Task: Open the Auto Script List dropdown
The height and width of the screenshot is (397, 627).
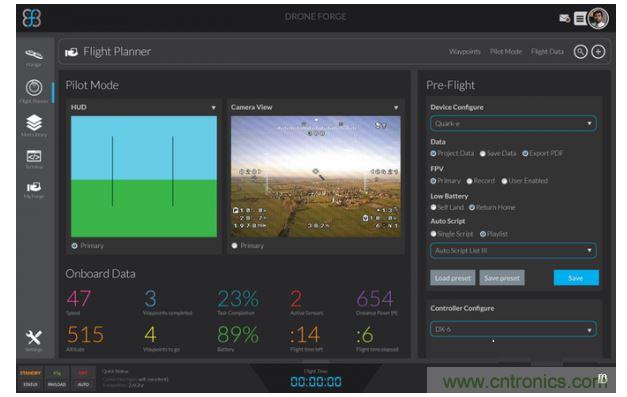Action: [x=513, y=251]
